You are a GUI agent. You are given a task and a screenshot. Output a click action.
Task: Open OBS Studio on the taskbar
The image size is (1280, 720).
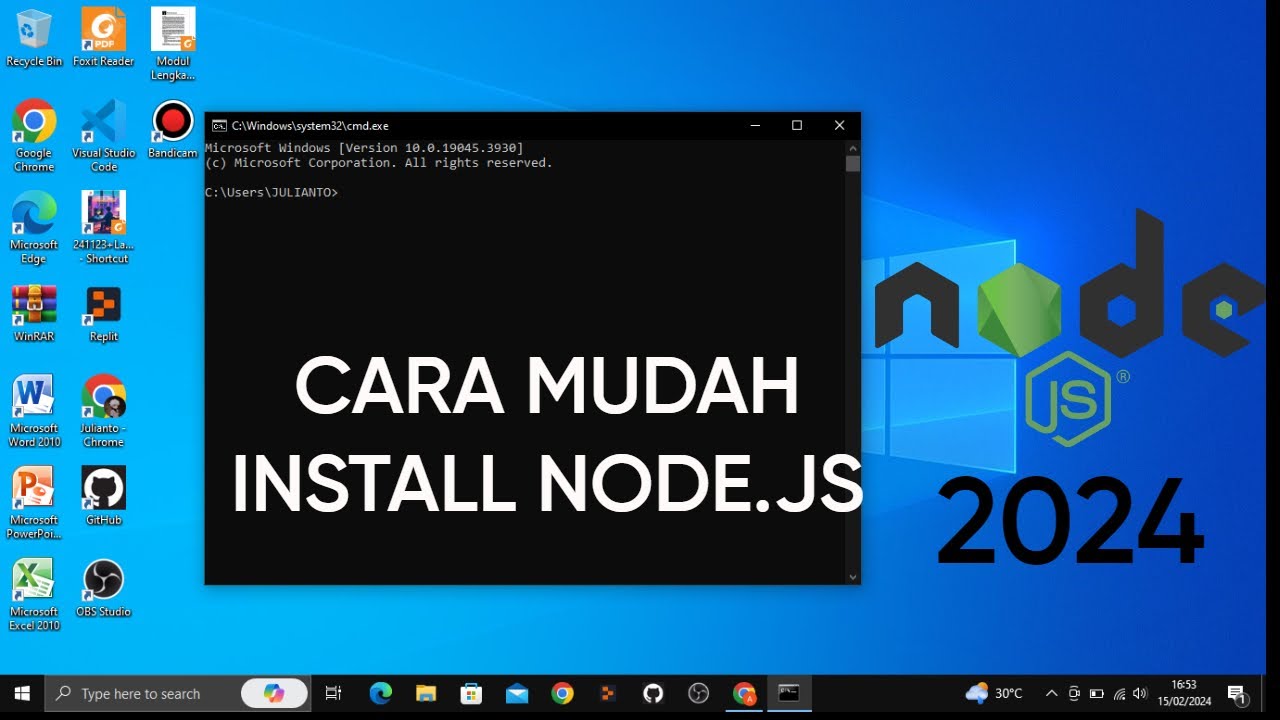click(x=698, y=693)
